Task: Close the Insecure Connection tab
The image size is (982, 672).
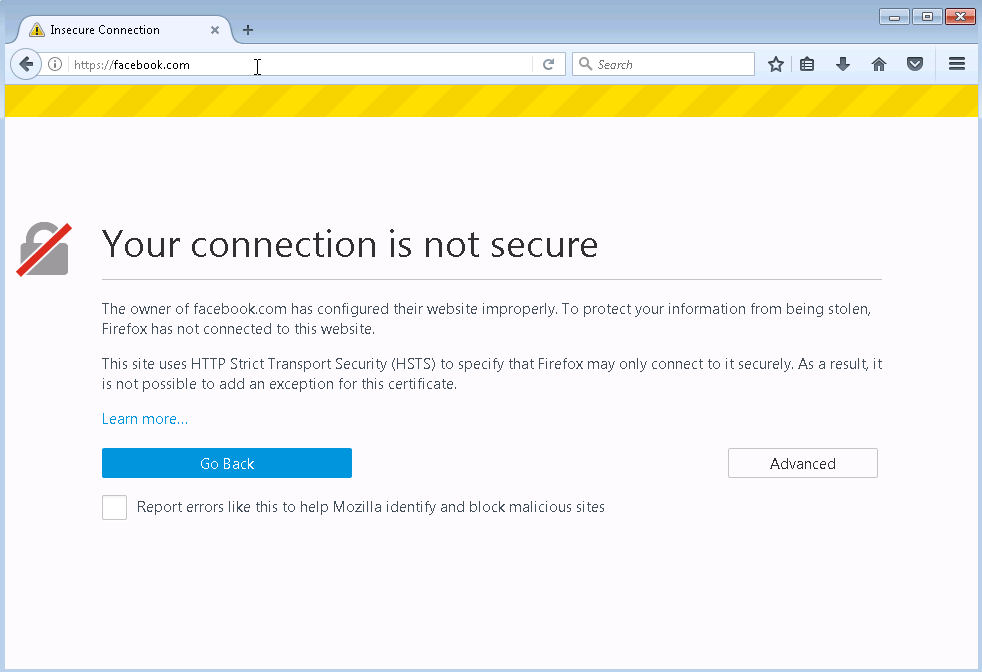Action: [215, 29]
